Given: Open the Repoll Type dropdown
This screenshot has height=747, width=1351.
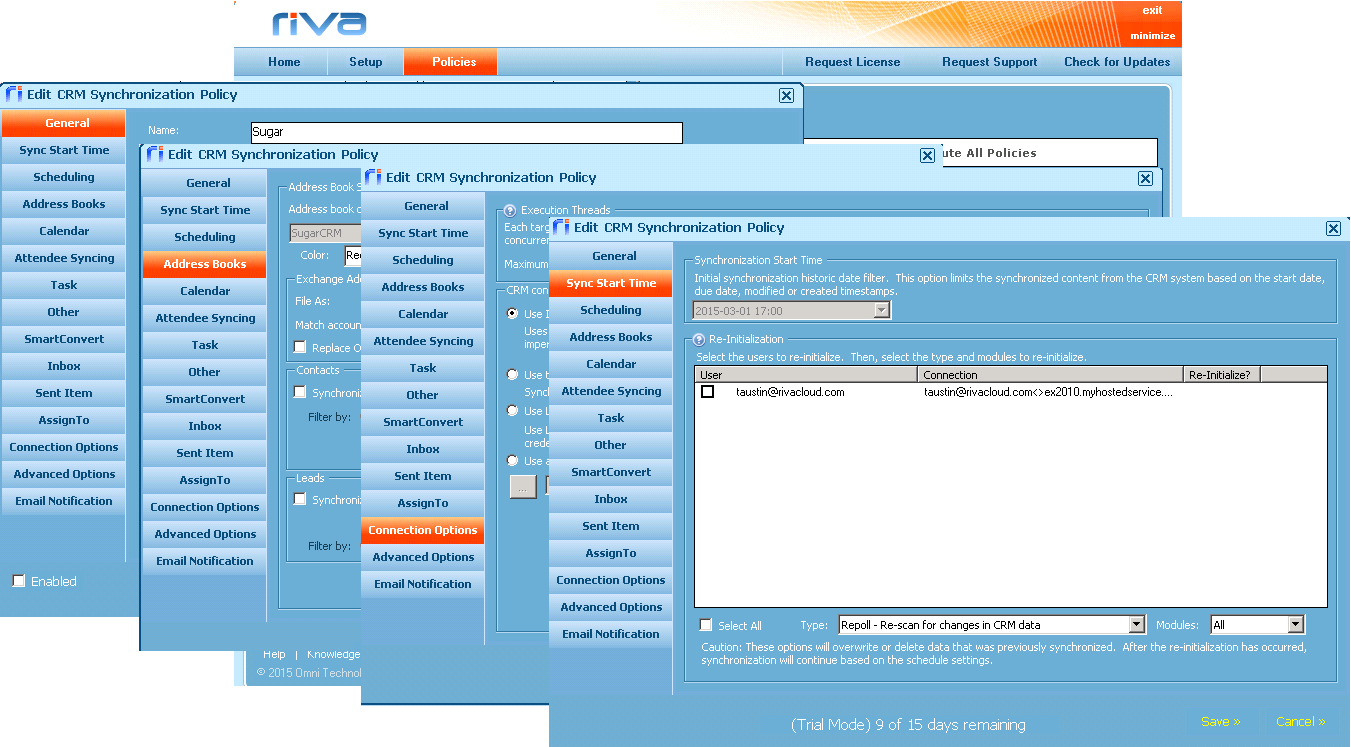Looking at the screenshot, I should [x=1138, y=625].
